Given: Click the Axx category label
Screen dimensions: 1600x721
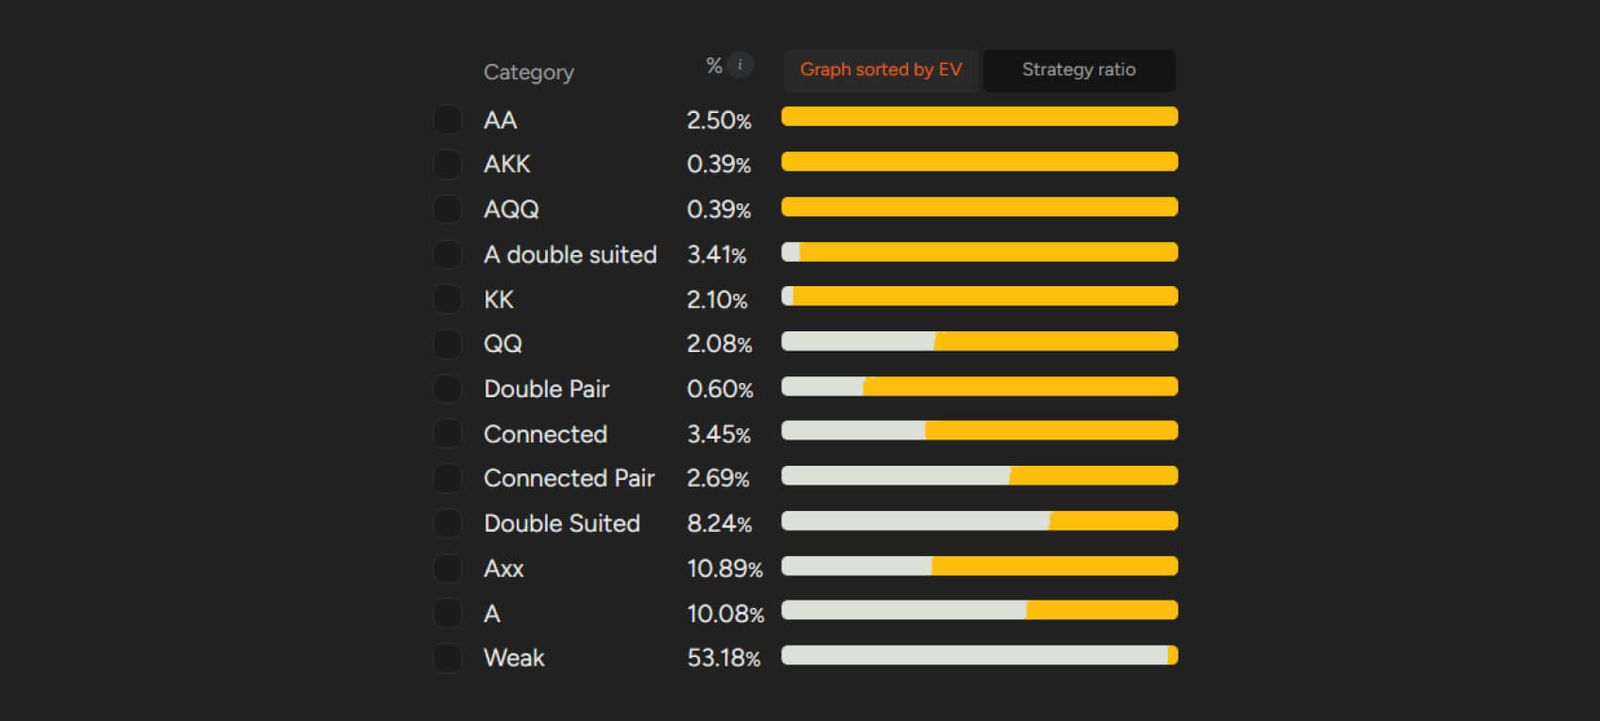Looking at the screenshot, I should click(x=503, y=568).
